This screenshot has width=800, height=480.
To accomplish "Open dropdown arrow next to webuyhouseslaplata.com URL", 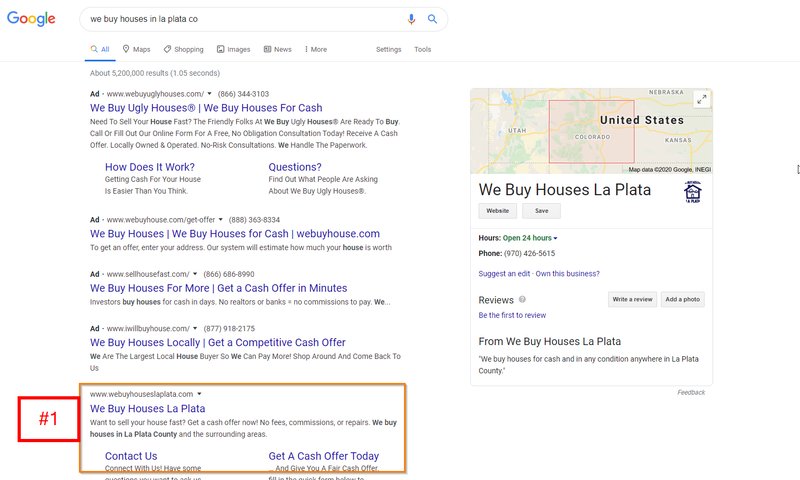I will [x=199, y=394].
